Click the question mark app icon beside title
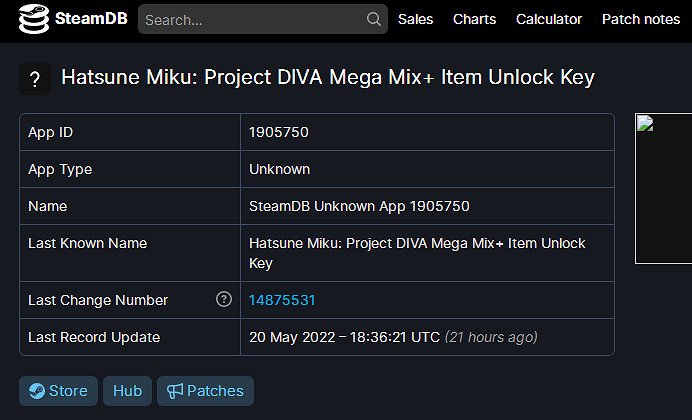 pyautogui.click(x=35, y=80)
